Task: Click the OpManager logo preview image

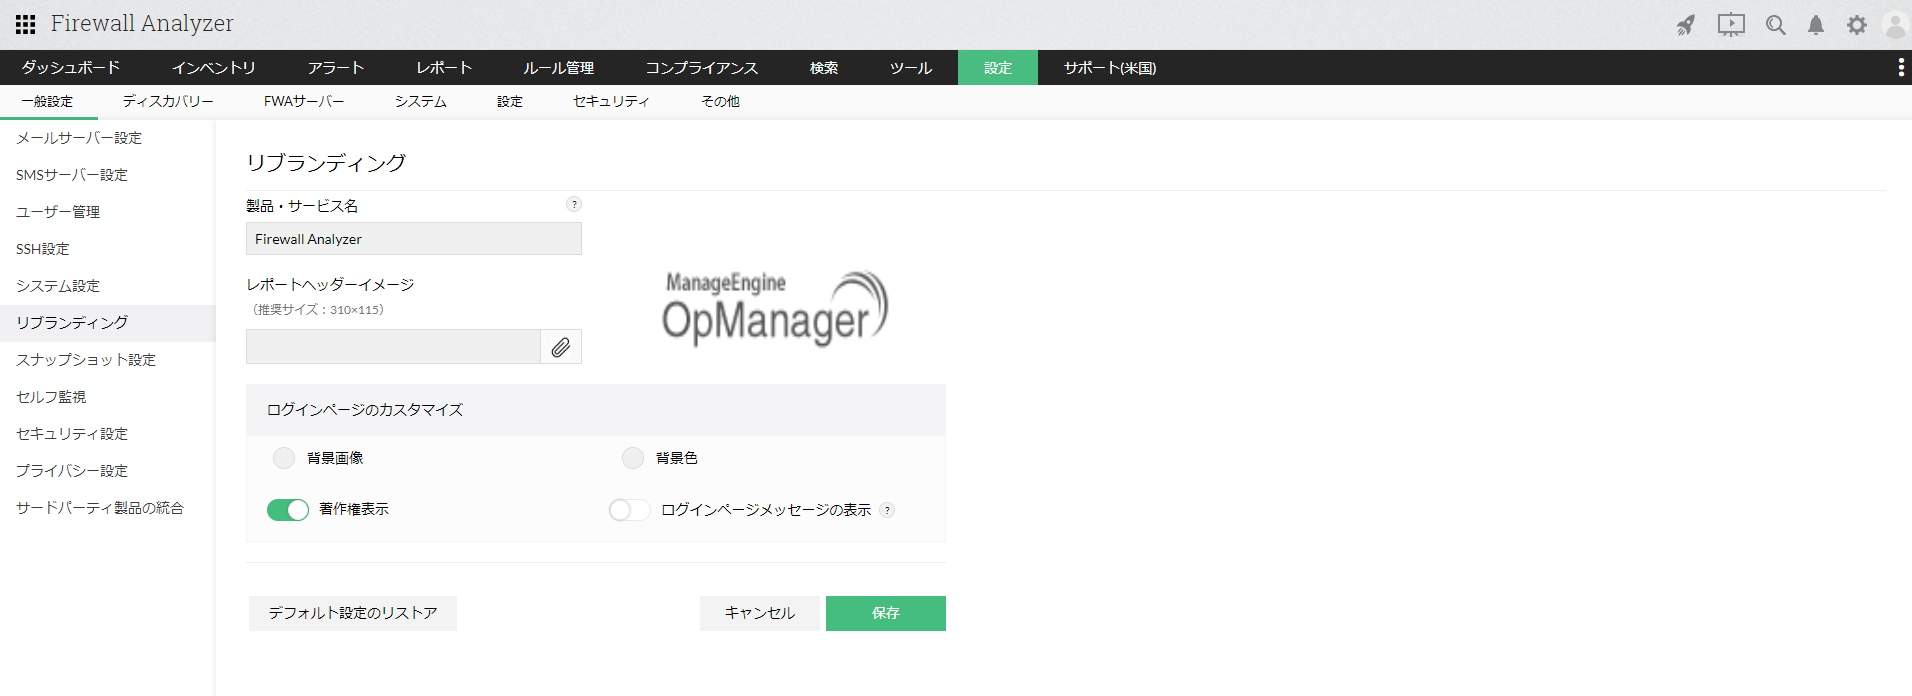Action: click(x=775, y=309)
